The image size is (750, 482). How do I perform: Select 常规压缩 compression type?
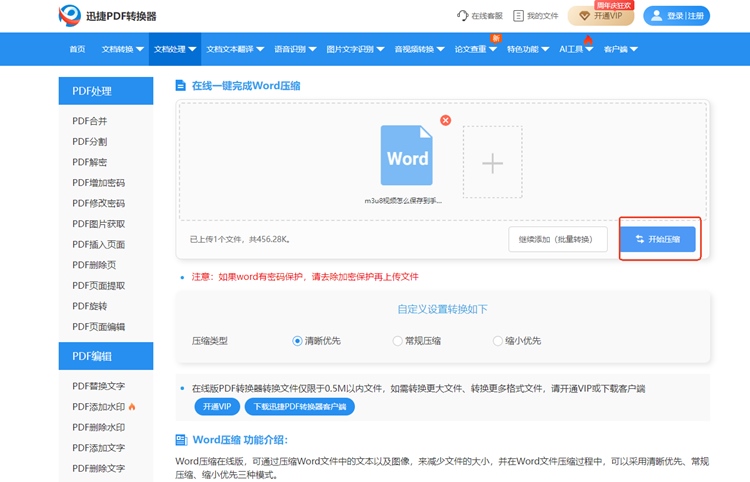pyautogui.click(x=417, y=341)
